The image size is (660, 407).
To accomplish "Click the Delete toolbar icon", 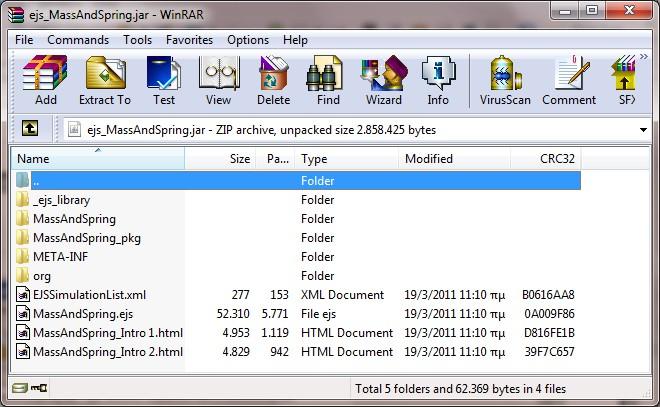I will click(274, 80).
